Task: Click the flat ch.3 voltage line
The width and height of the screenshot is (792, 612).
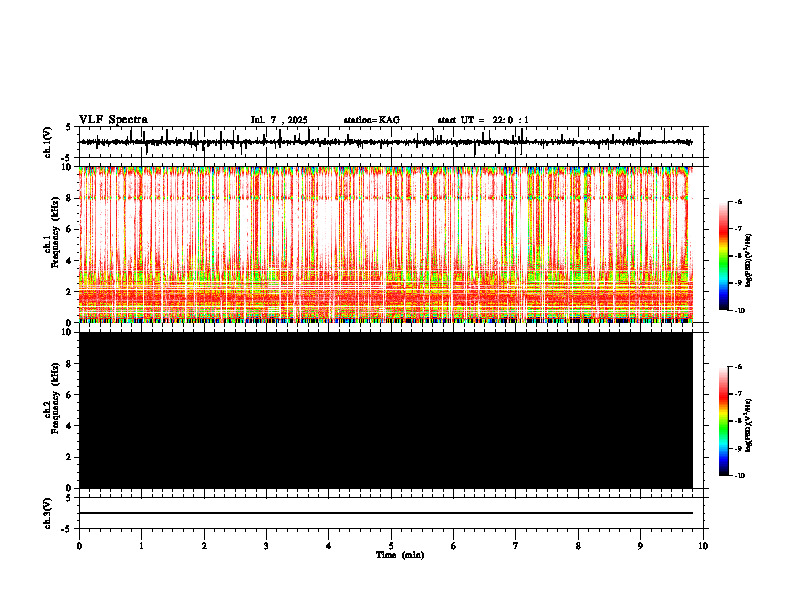Action: (x=386, y=513)
